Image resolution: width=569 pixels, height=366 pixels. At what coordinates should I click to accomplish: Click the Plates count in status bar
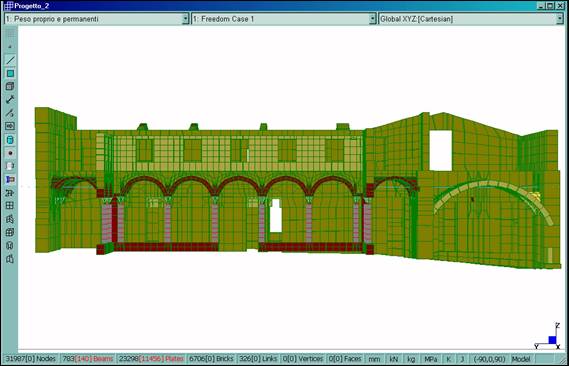click(x=151, y=359)
